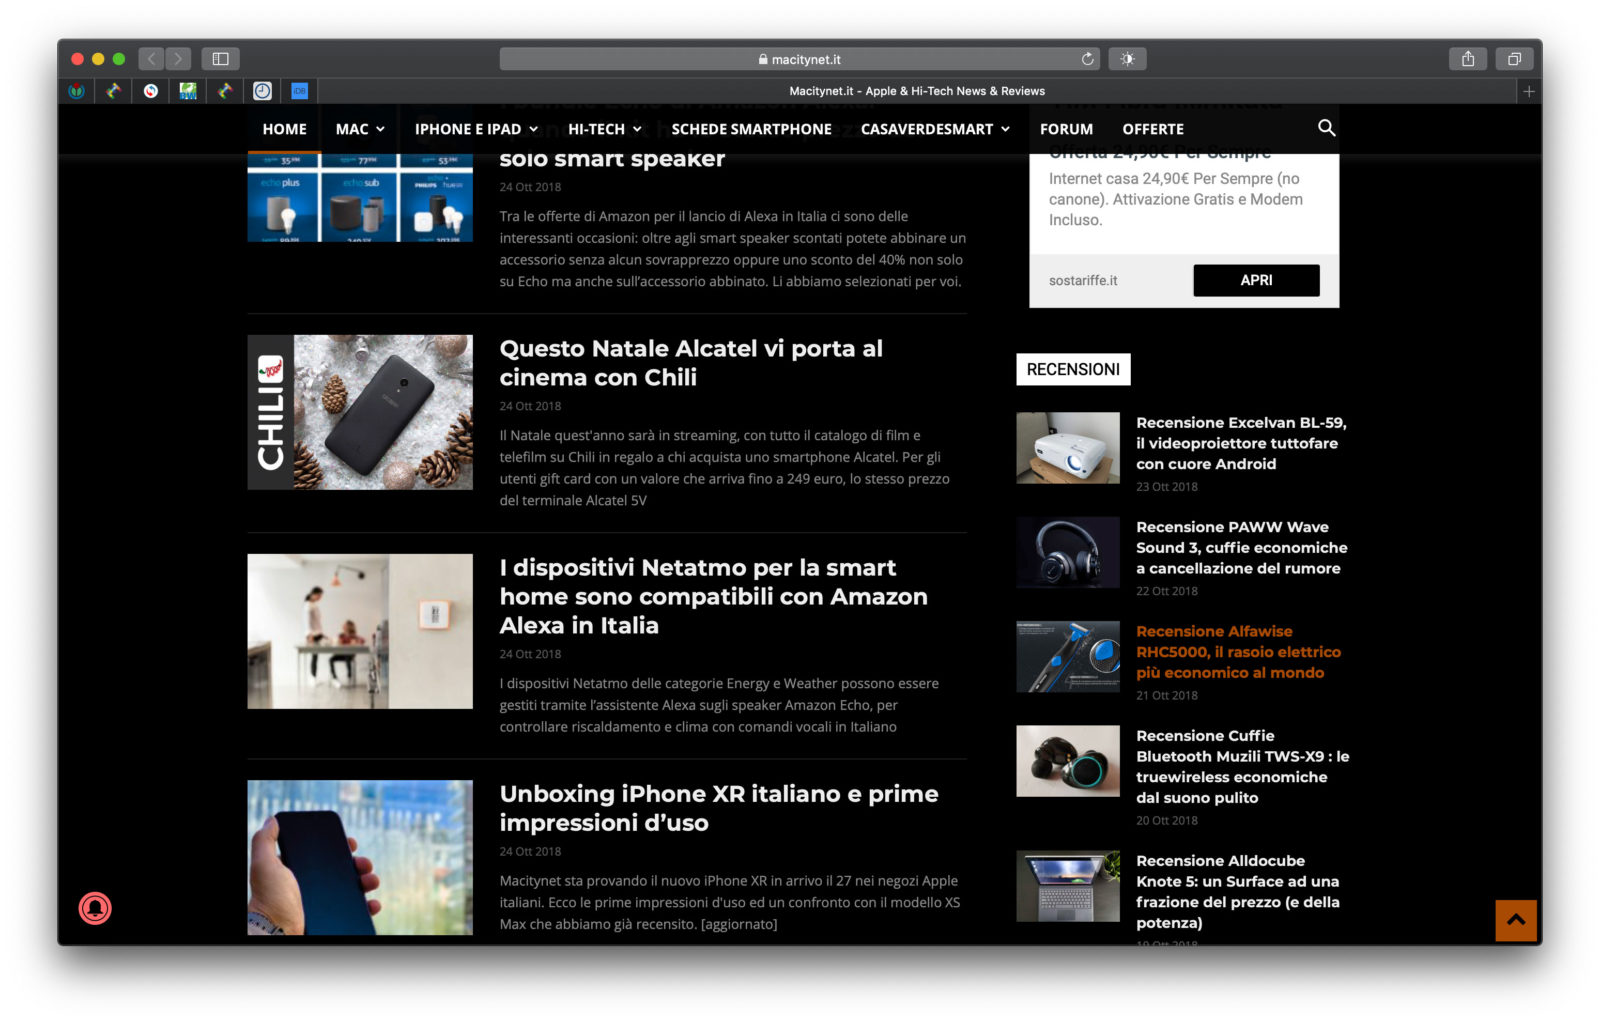Open the clock pinned tab
The height and width of the screenshot is (1022, 1600).
click(262, 91)
